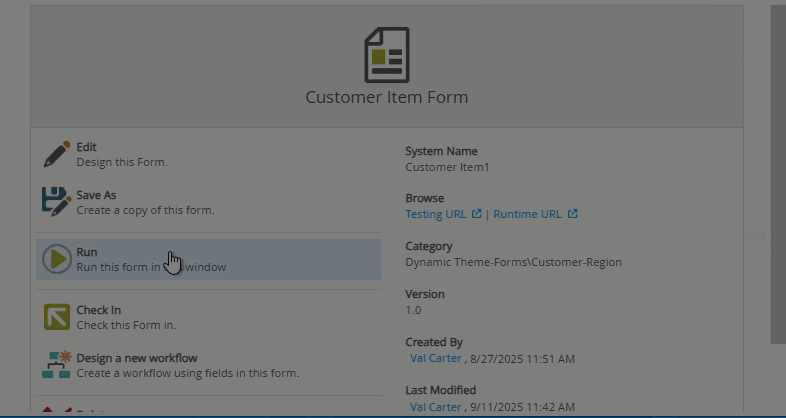Click the Check In arrow icon
The height and width of the screenshot is (418, 786).
point(56,317)
